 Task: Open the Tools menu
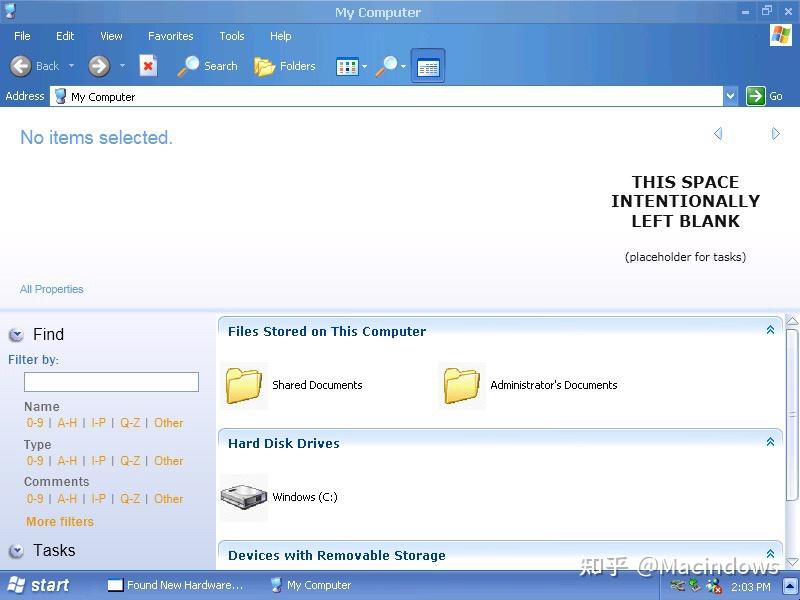[x=231, y=35]
